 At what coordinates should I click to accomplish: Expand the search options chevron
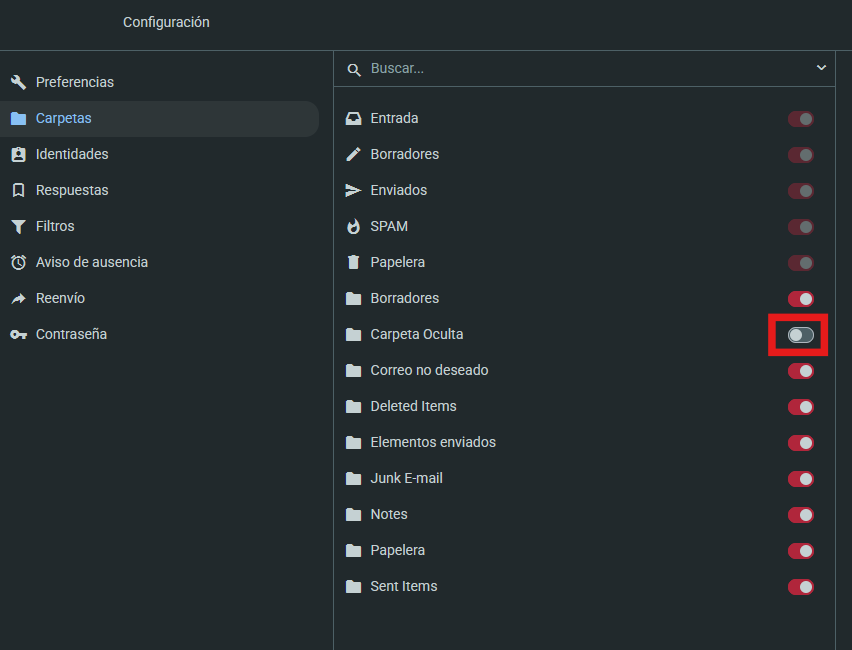click(x=821, y=68)
